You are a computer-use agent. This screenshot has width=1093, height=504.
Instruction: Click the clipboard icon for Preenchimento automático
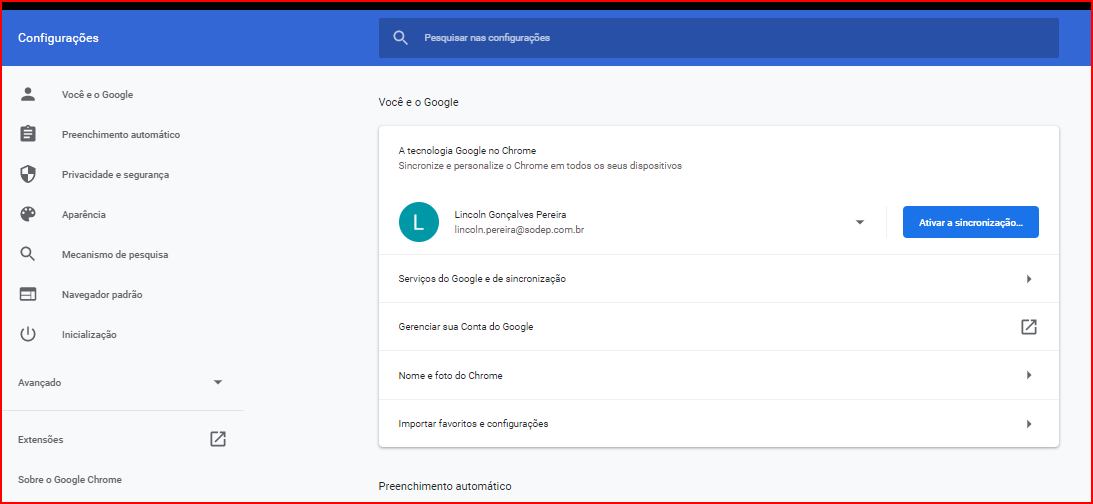click(x=28, y=135)
